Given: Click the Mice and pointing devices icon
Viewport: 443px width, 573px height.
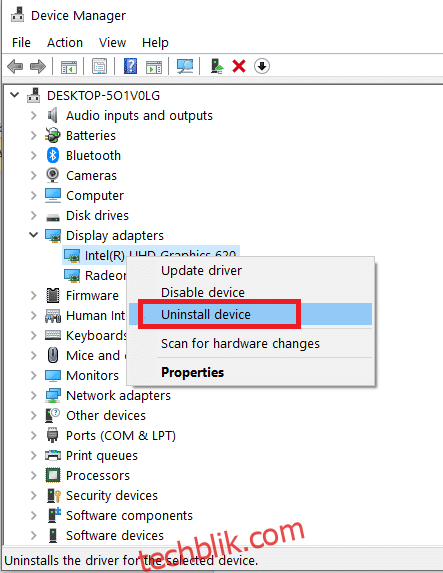Looking at the screenshot, I should click(53, 355).
